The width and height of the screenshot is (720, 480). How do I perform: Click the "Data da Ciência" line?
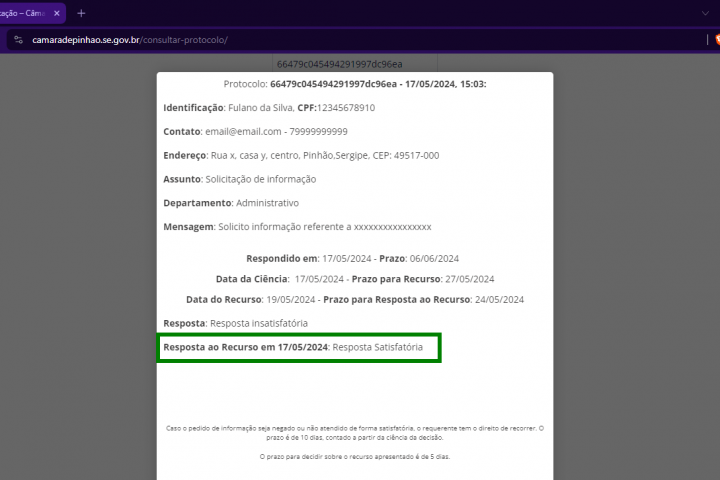pyautogui.click(x=354, y=279)
